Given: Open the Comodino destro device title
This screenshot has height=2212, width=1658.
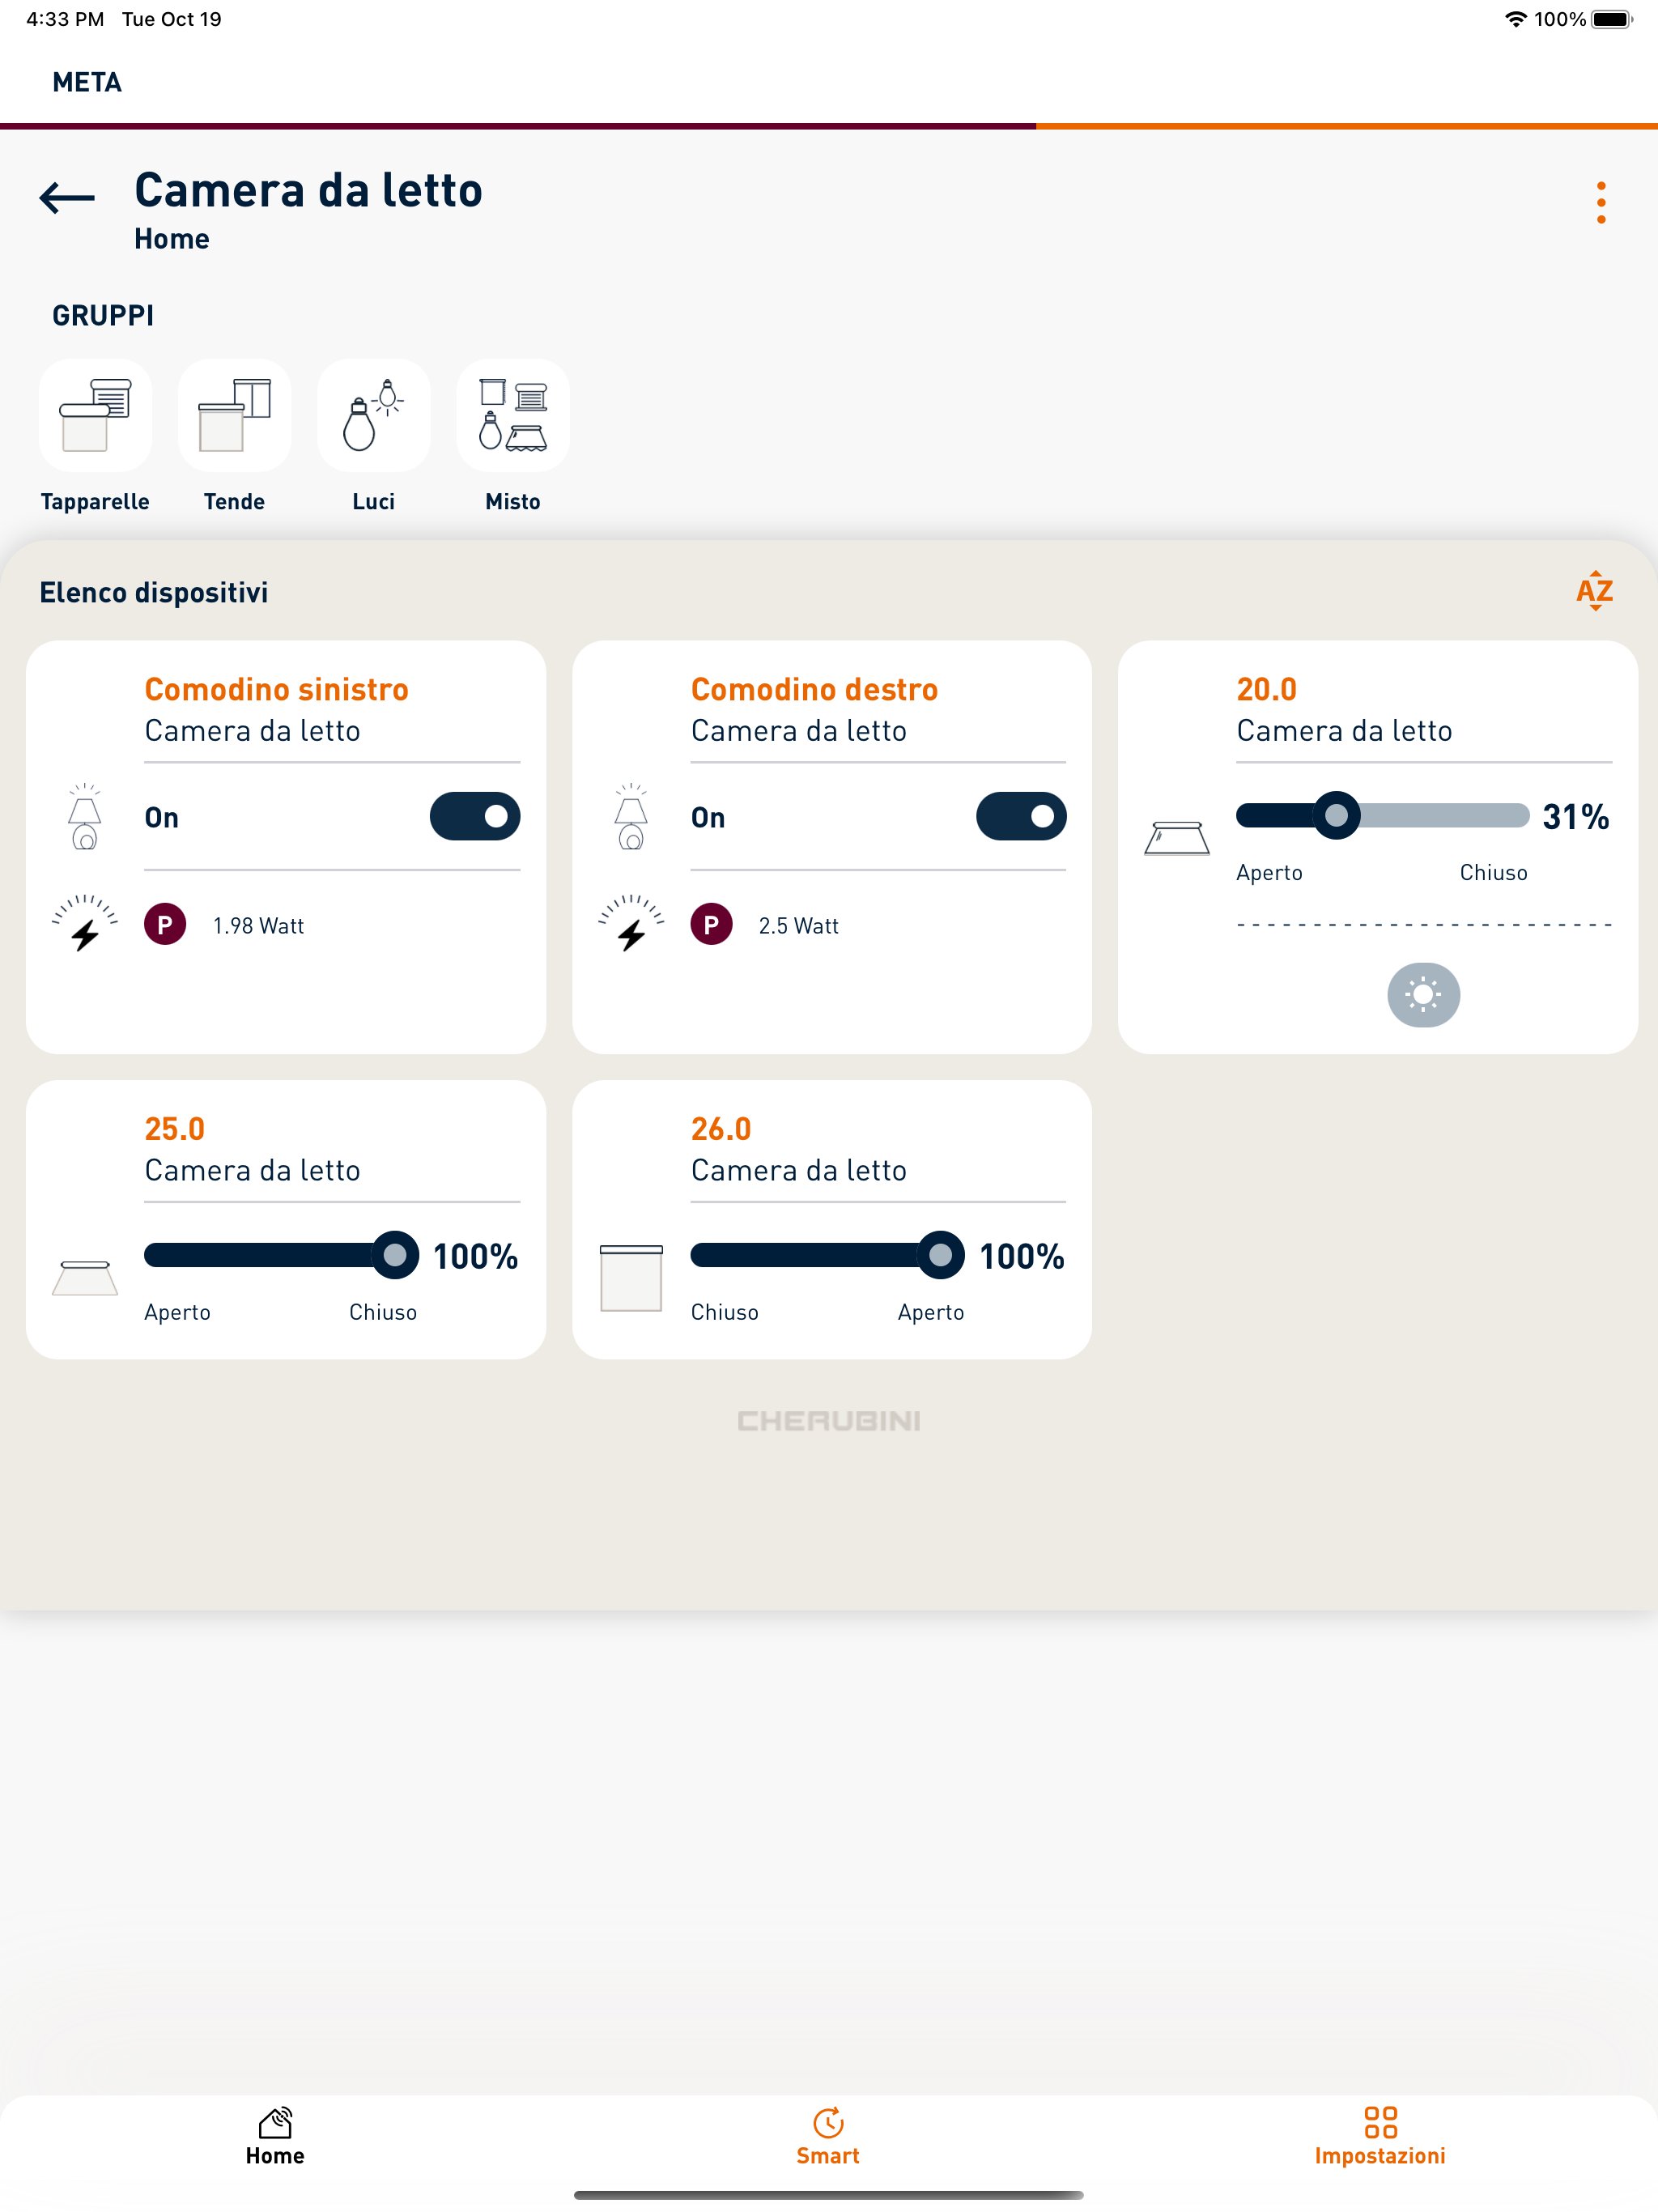Looking at the screenshot, I should coord(814,689).
